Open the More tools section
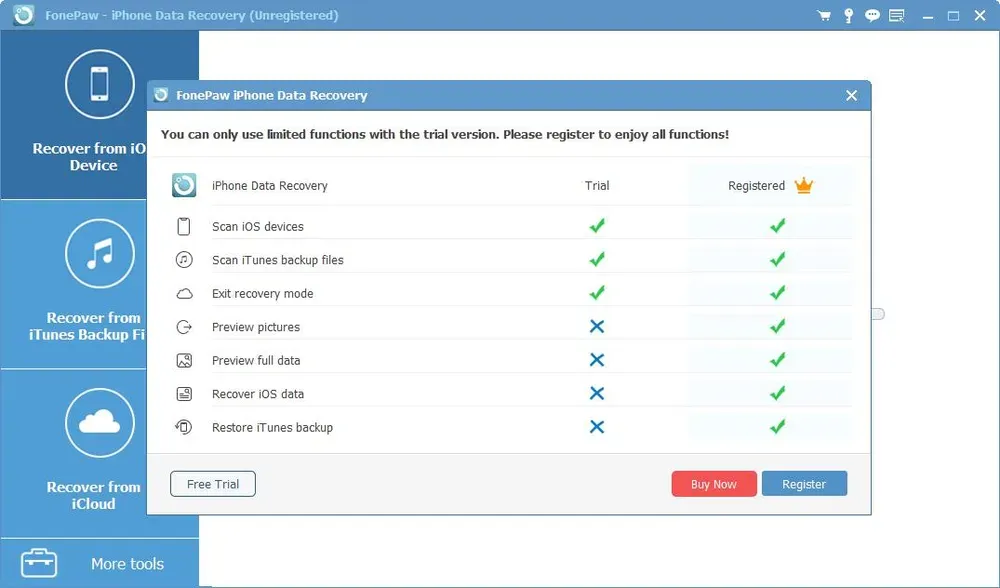The height and width of the screenshot is (588, 1000). coord(125,563)
